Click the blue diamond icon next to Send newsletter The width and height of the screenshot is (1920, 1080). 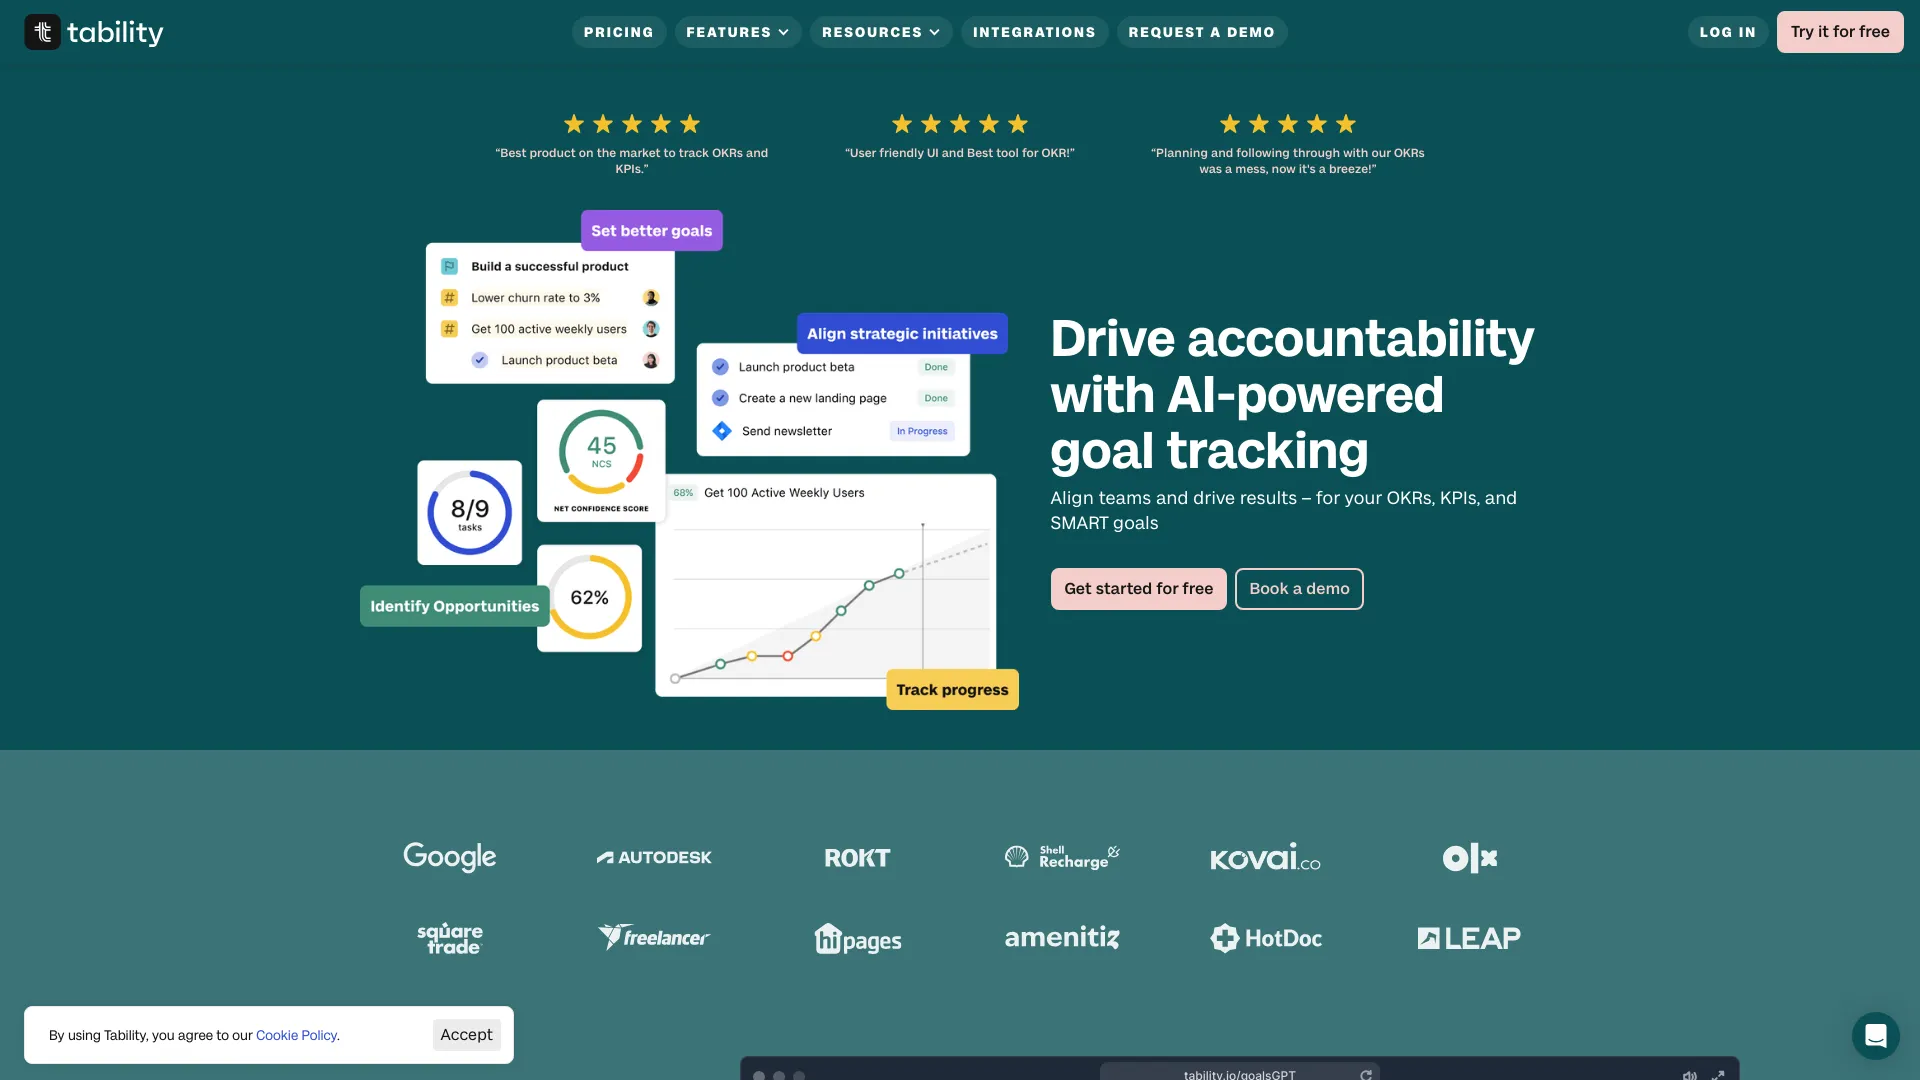(723, 430)
